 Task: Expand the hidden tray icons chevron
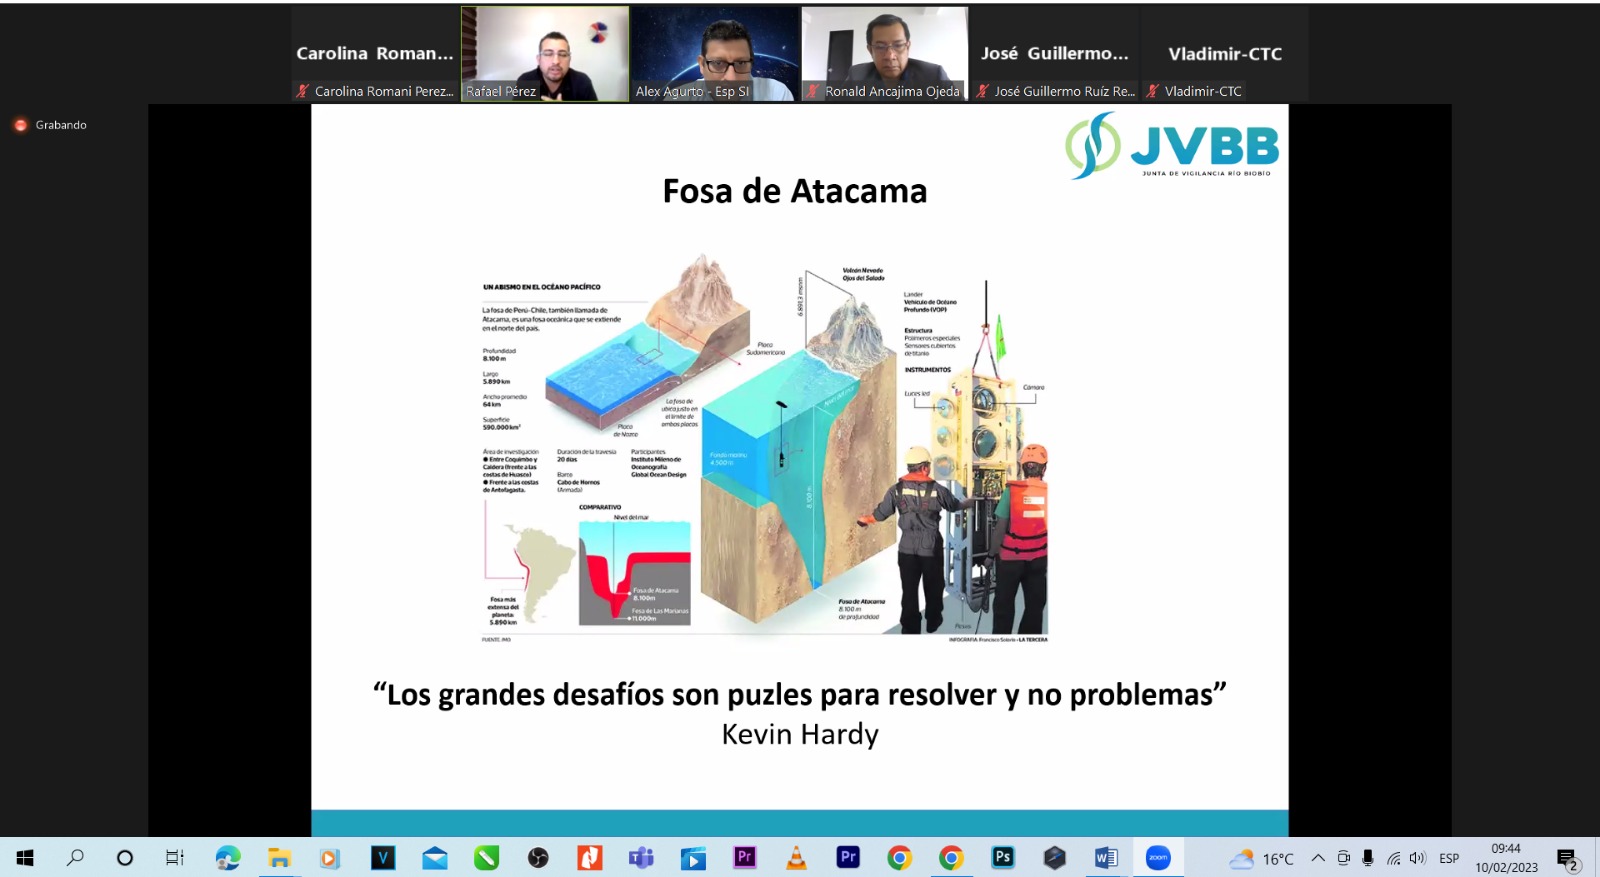(x=1318, y=858)
